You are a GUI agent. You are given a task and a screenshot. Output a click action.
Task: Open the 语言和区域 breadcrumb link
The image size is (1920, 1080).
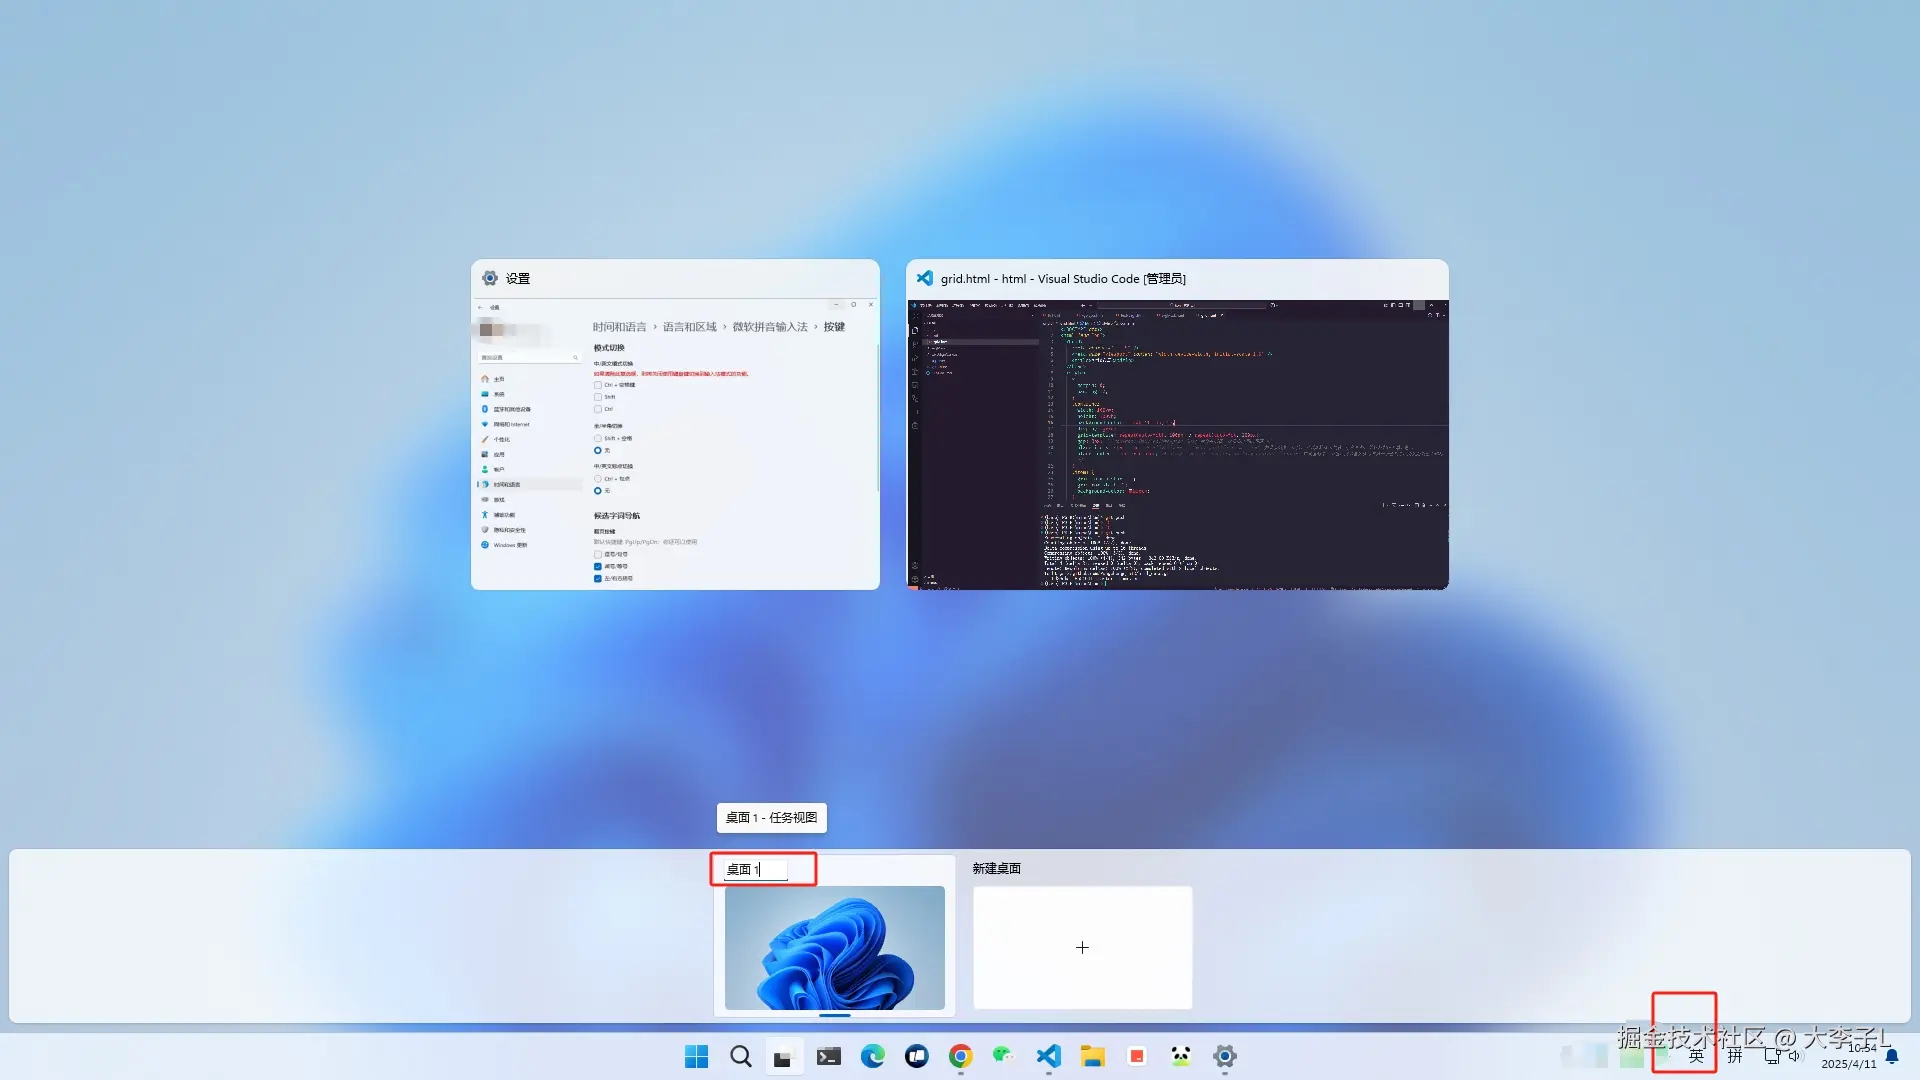coord(690,326)
